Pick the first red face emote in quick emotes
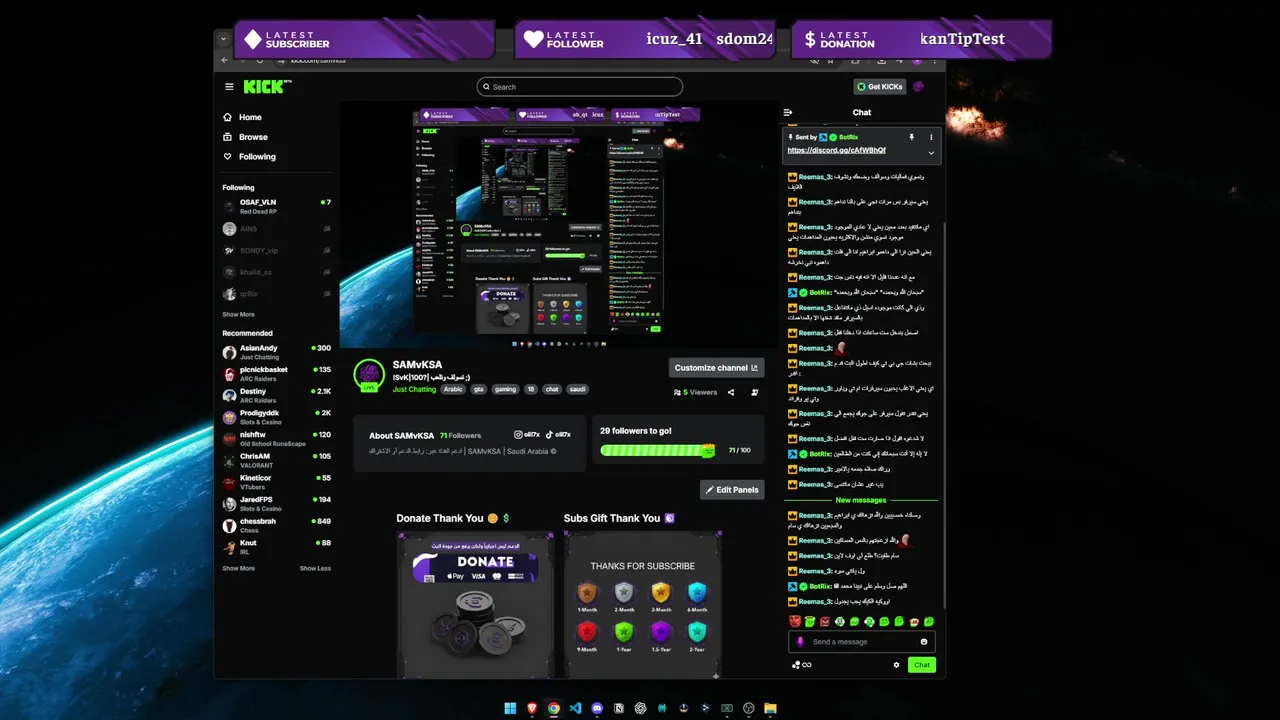1280x720 pixels. coord(795,621)
